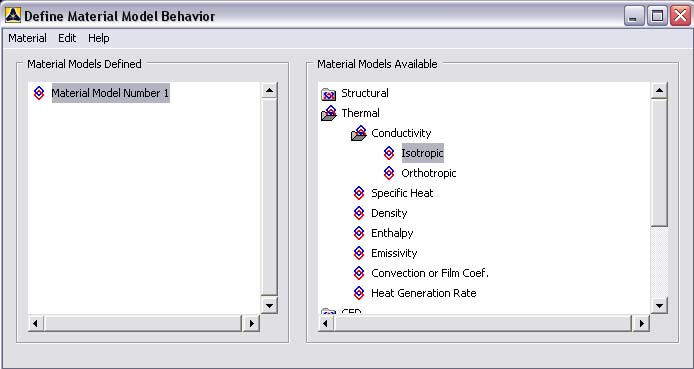Click the Enthalpy model icon

point(359,233)
